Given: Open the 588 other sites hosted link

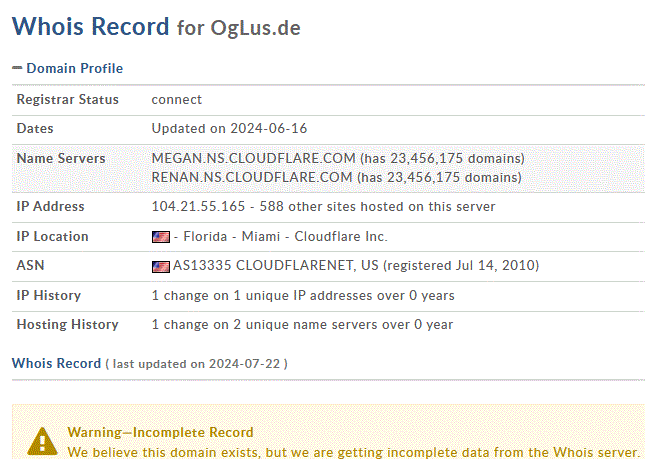Looking at the screenshot, I should pyautogui.click(x=377, y=206).
